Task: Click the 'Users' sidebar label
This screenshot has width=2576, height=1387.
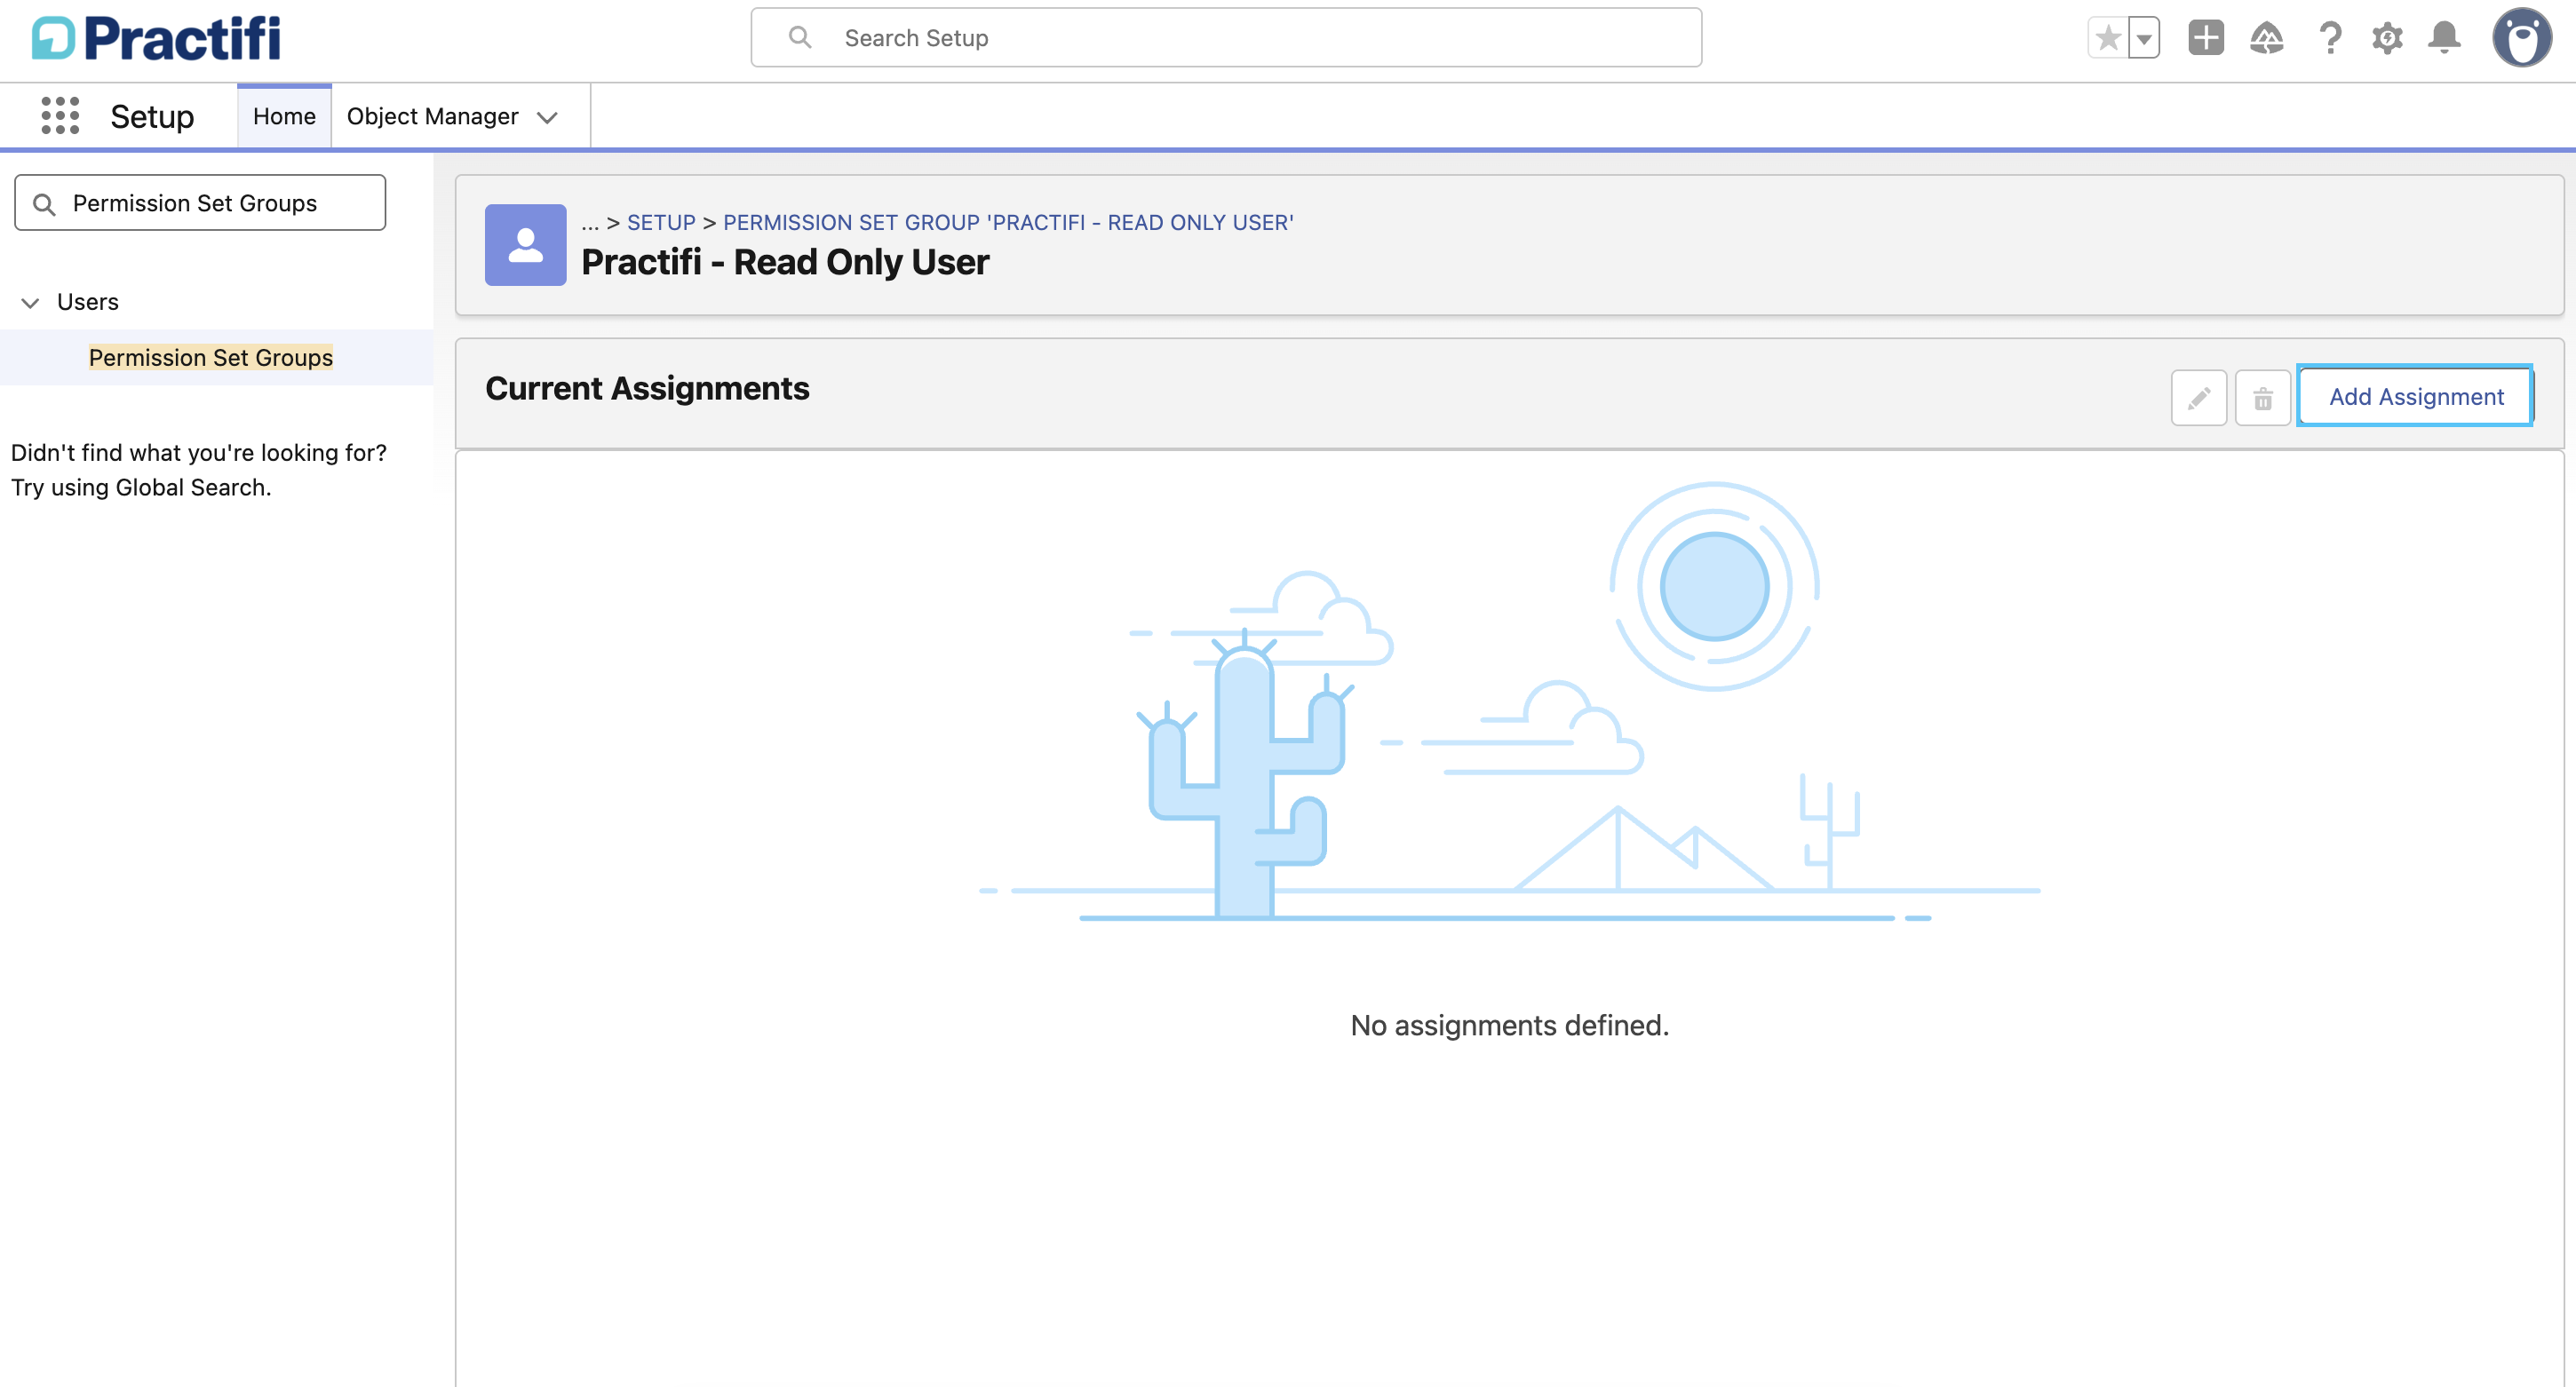Action: (88, 302)
